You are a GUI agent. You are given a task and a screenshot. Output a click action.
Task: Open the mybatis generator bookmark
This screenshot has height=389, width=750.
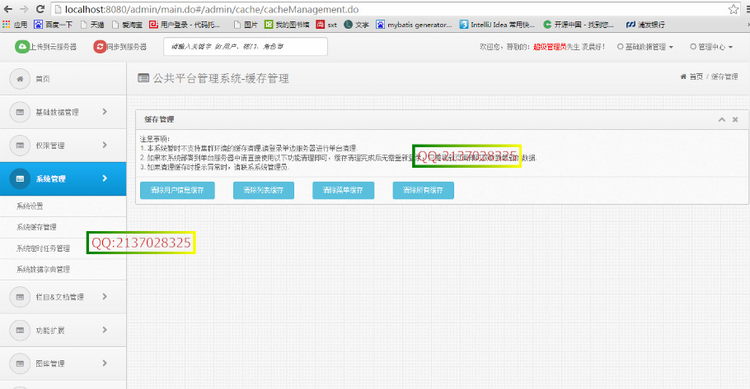414,24
